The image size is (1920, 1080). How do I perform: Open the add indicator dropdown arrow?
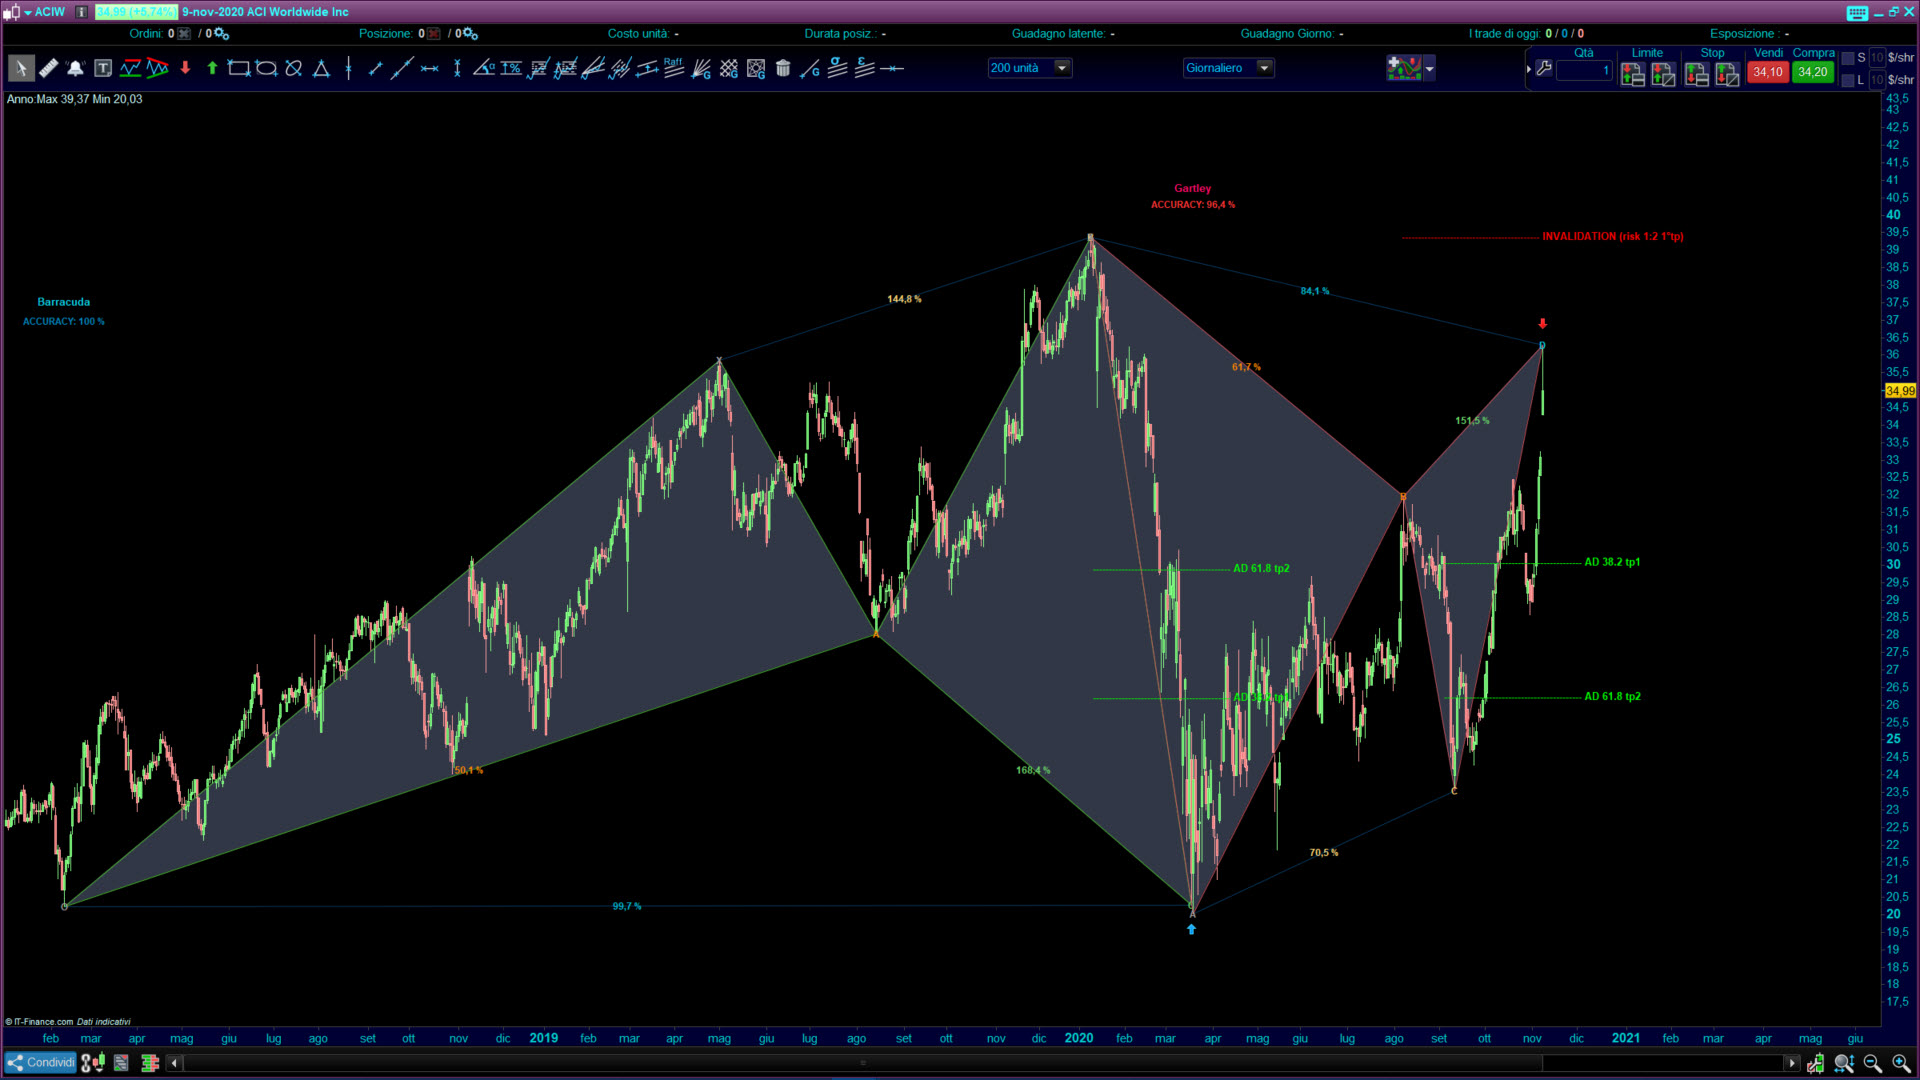[x=1430, y=68]
